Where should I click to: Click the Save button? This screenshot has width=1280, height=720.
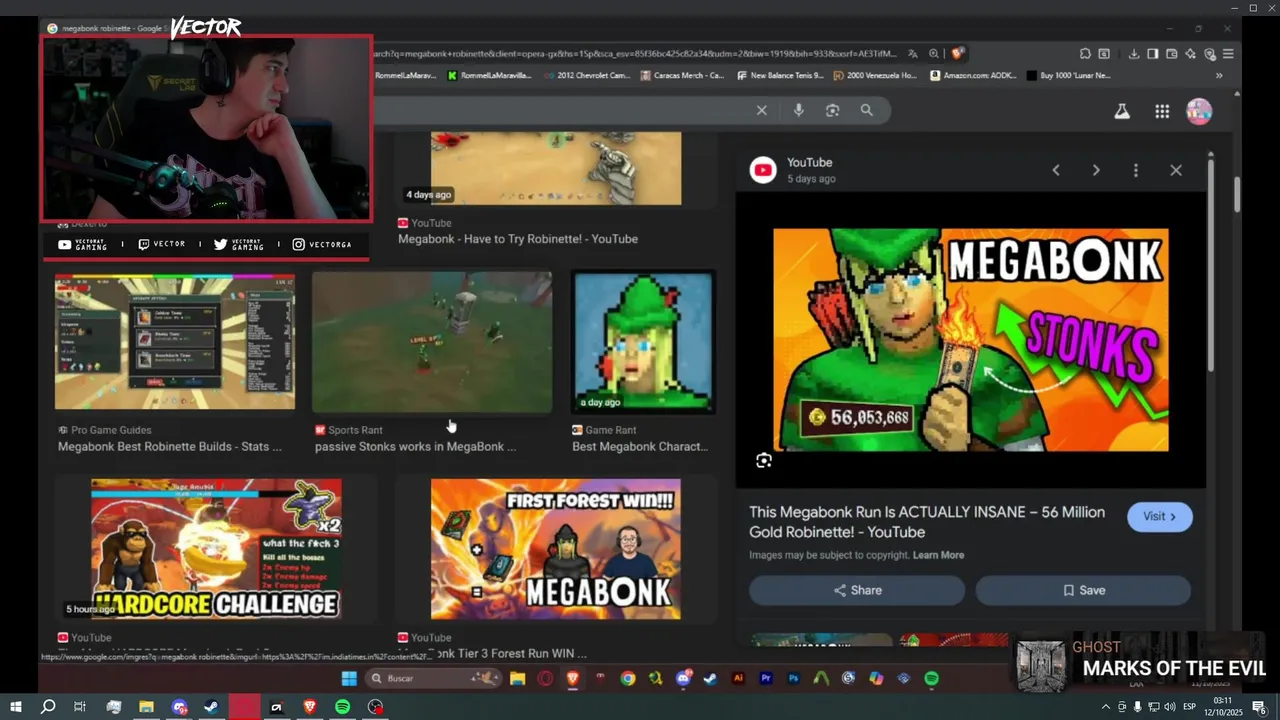(x=1083, y=591)
